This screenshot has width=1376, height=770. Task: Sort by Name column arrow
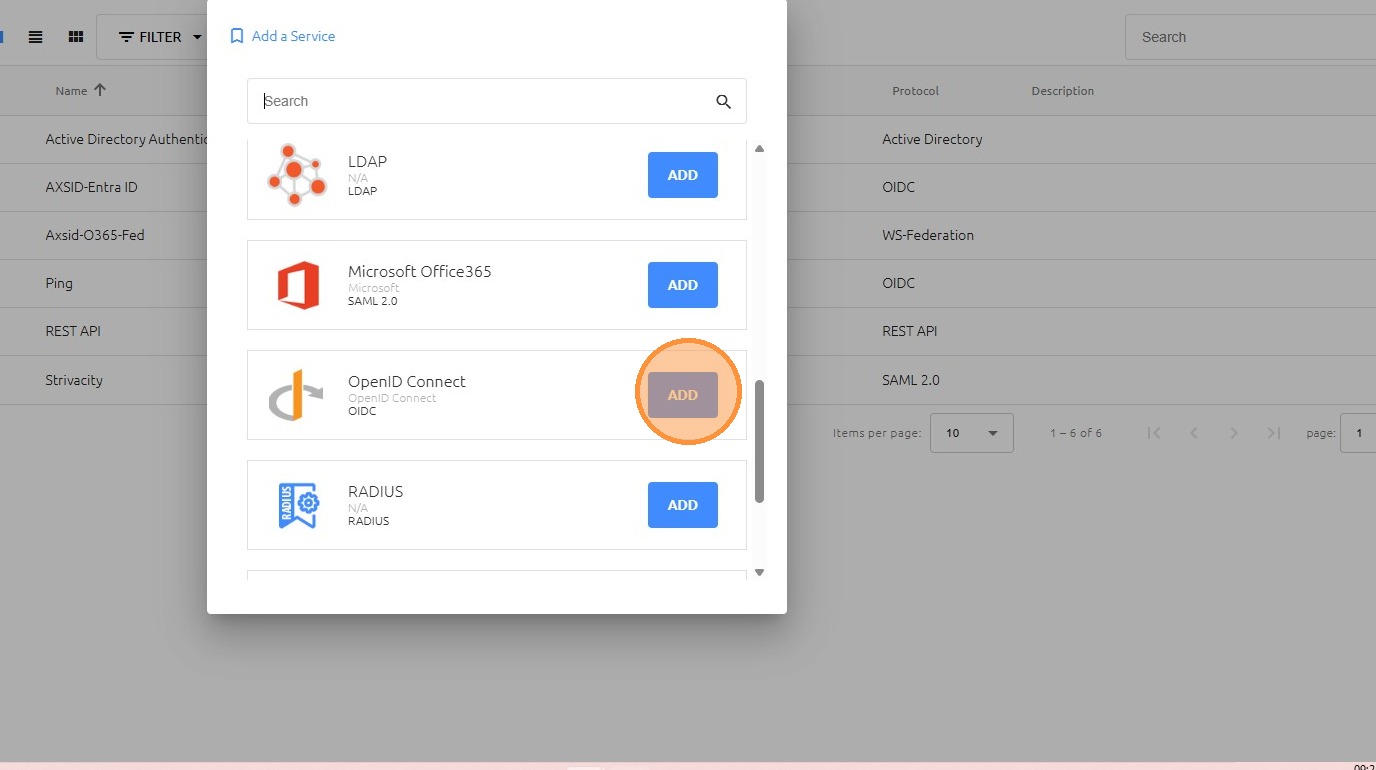99,90
